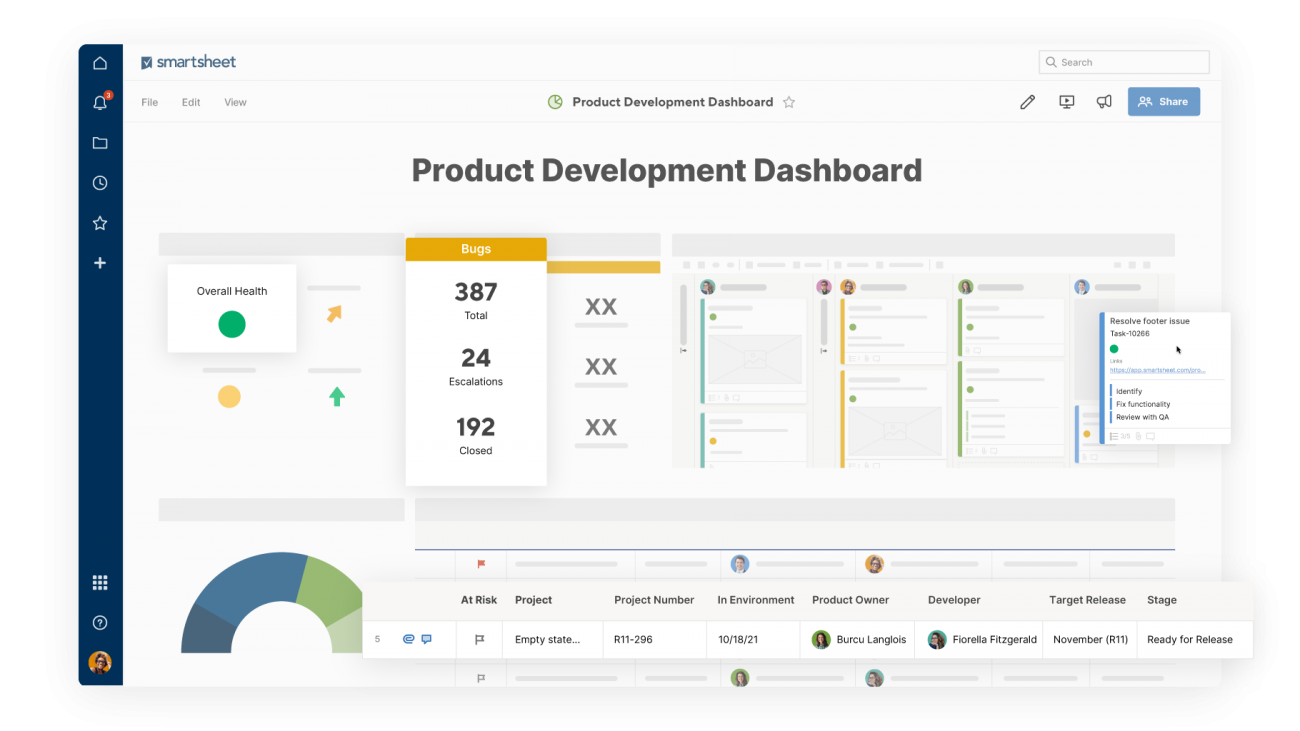Image resolution: width=1300 pixels, height=731 pixels.
Task: Select the pencil edit icon
Action: click(1027, 101)
